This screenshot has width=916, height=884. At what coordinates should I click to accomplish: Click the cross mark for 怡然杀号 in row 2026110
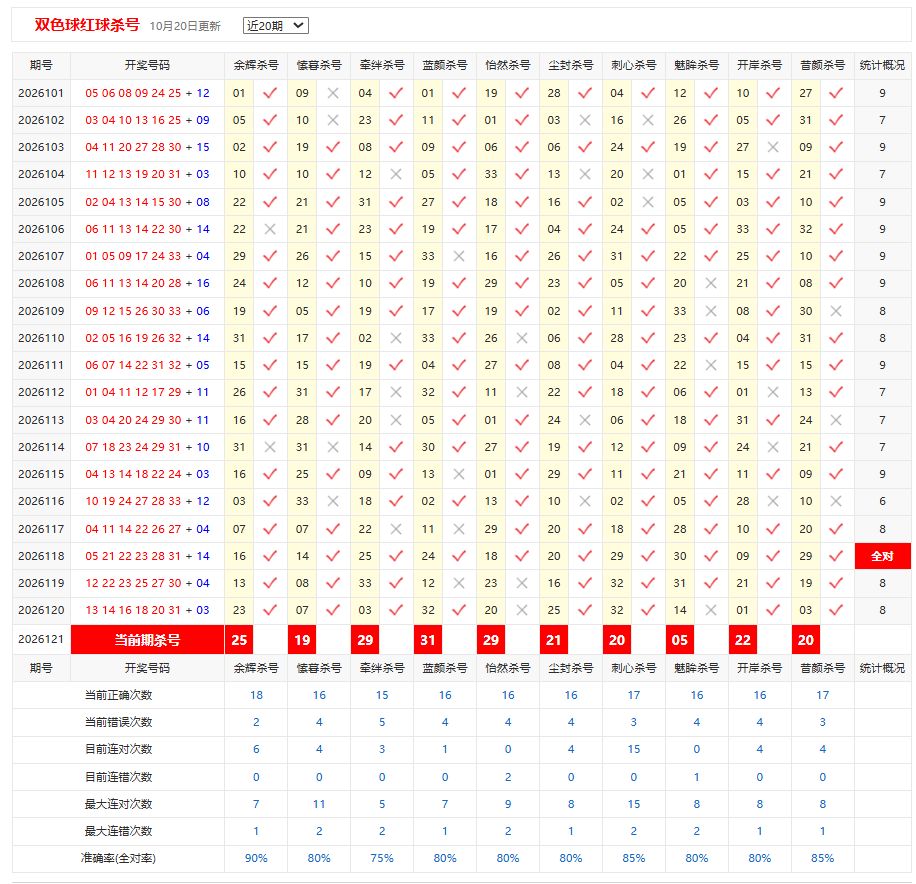(522, 338)
